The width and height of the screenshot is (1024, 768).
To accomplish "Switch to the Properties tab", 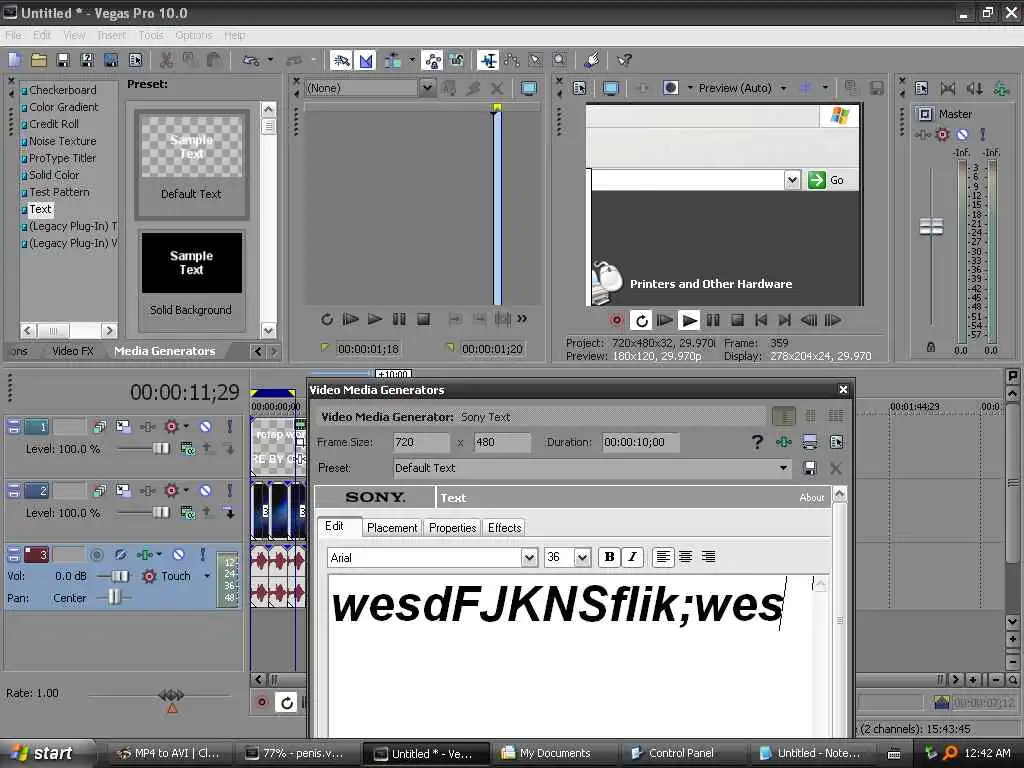I will pos(453,528).
